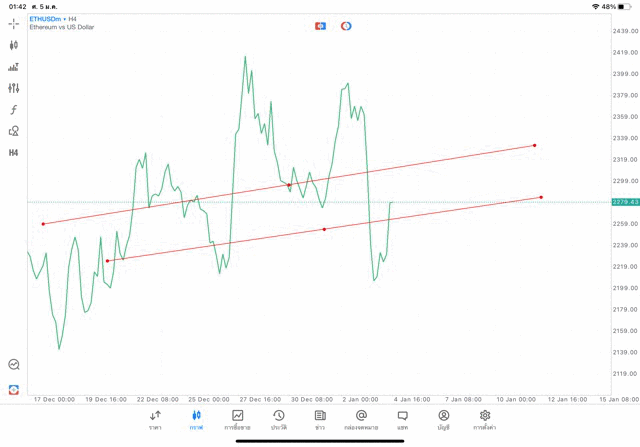The width and height of the screenshot is (640, 447).
Task: Open the กล่องจดหมาย mailbox tab
Action: (361, 420)
